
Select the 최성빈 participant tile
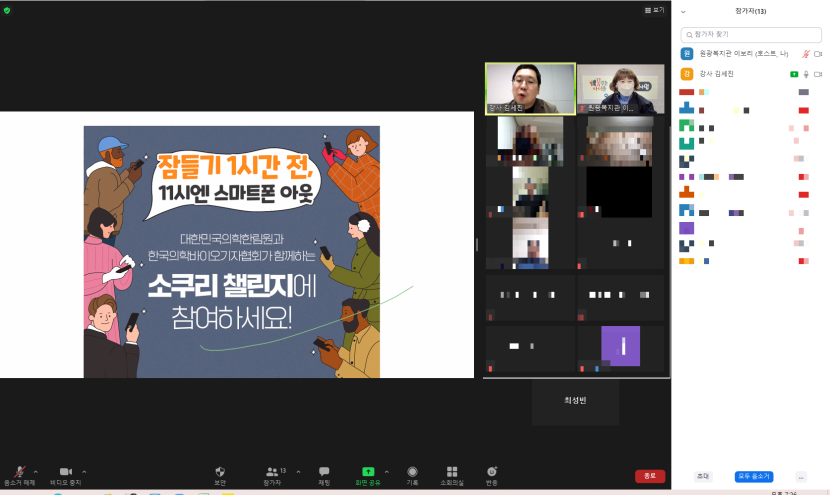[x=575, y=402]
